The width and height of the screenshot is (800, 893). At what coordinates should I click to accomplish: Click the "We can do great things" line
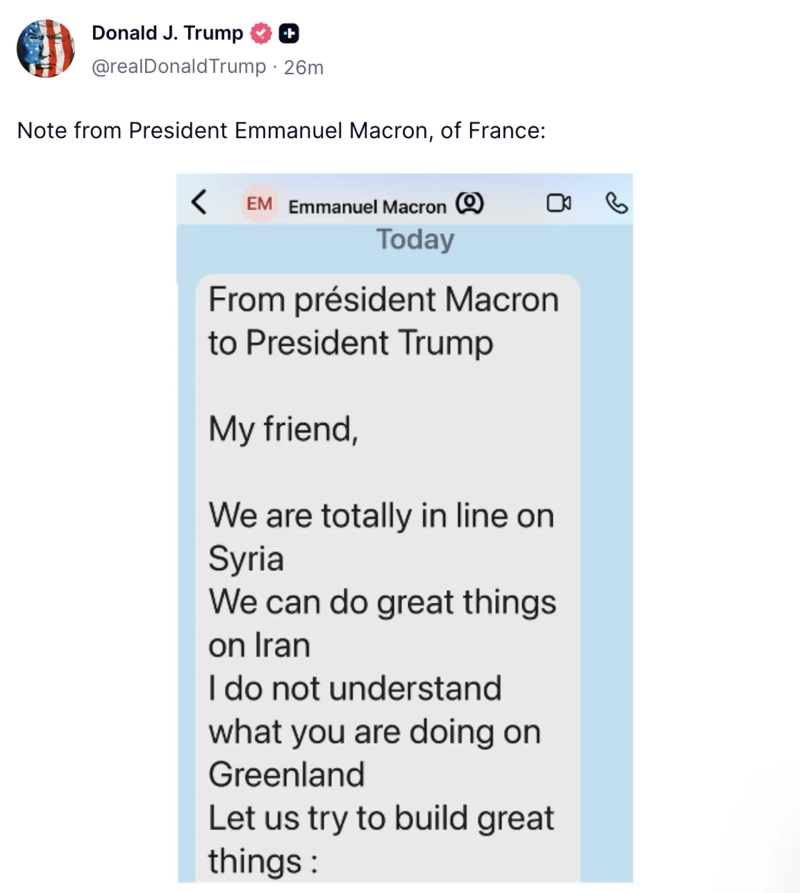coord(382,603)
